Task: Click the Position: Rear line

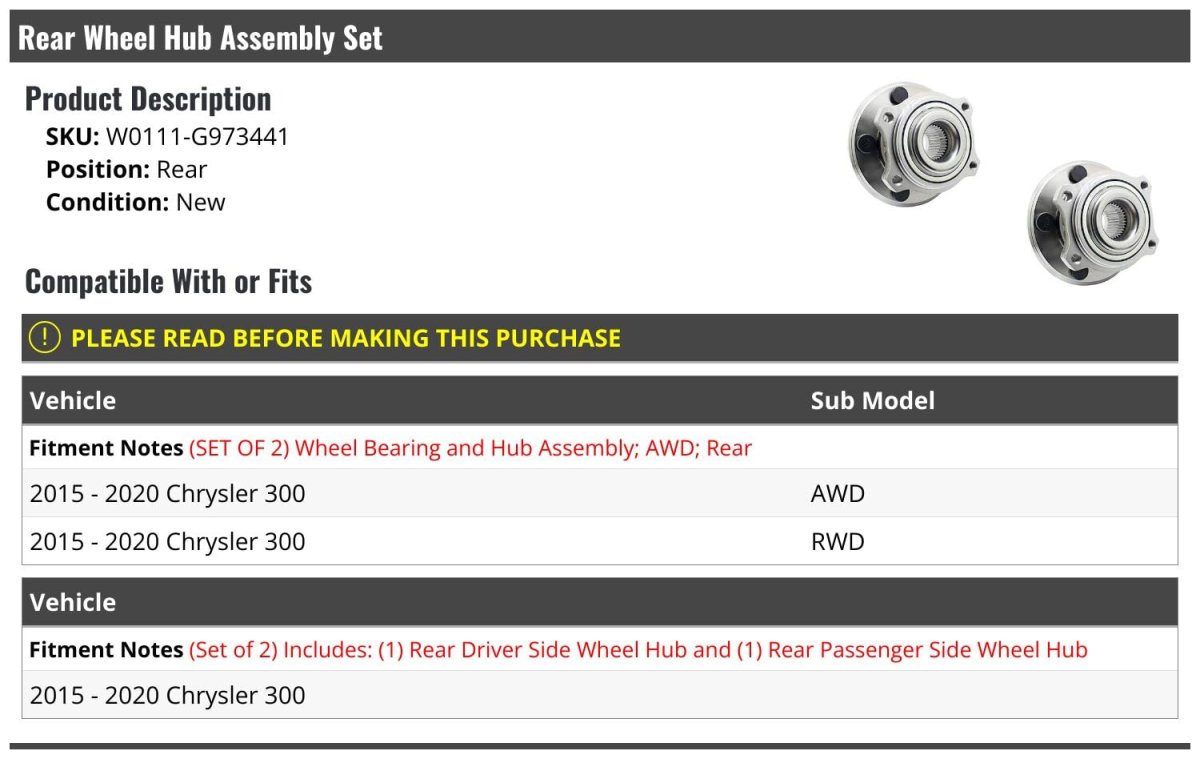Action: tap(127, 170)
